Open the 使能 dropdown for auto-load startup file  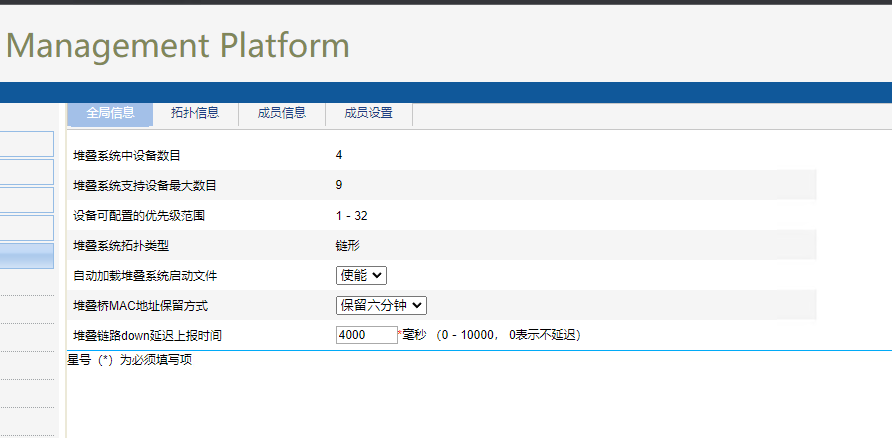click(361, 275)
